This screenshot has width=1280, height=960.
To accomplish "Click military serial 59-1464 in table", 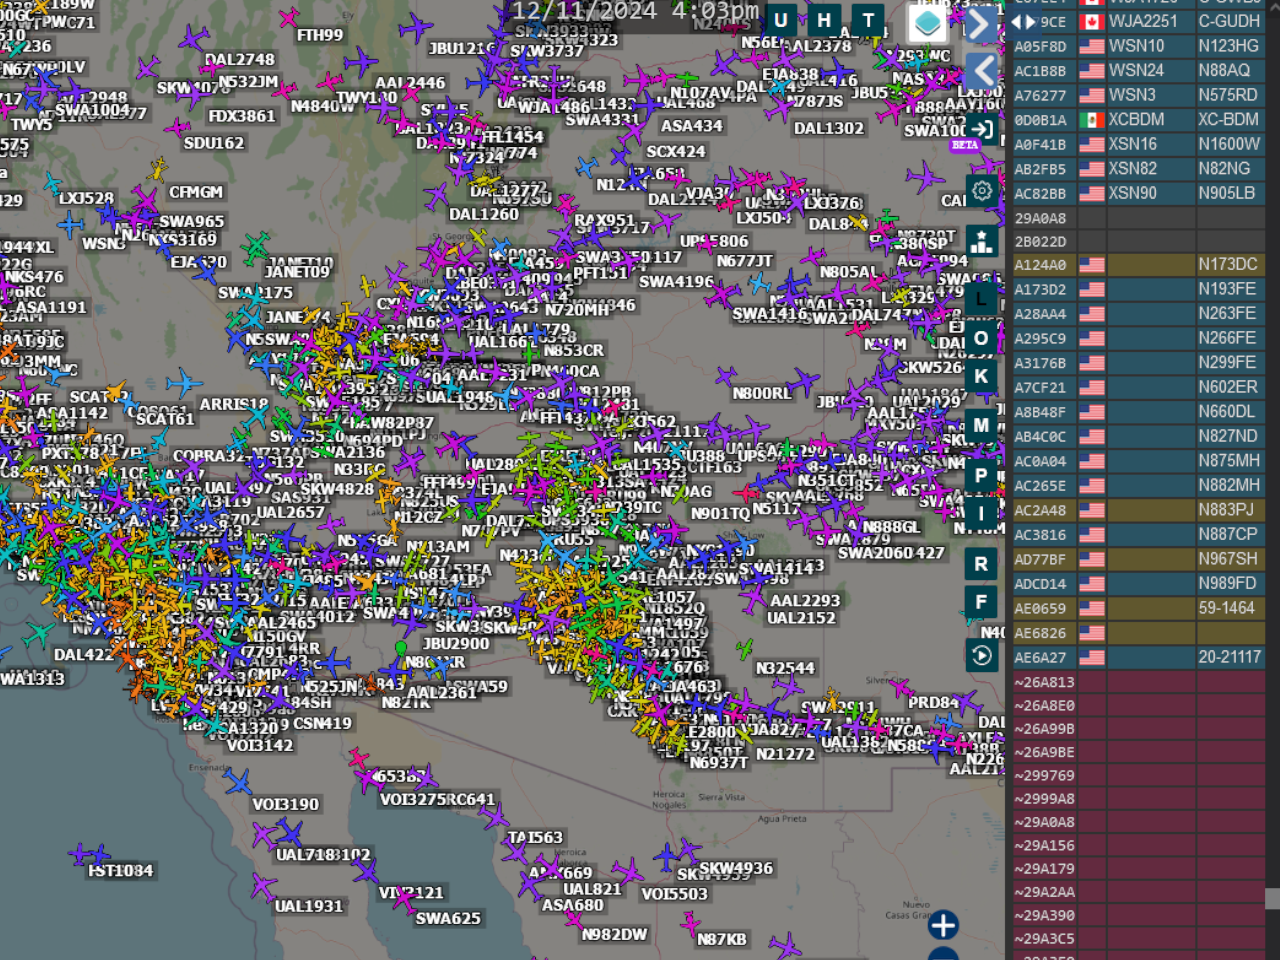I will tap(1226, 607).
